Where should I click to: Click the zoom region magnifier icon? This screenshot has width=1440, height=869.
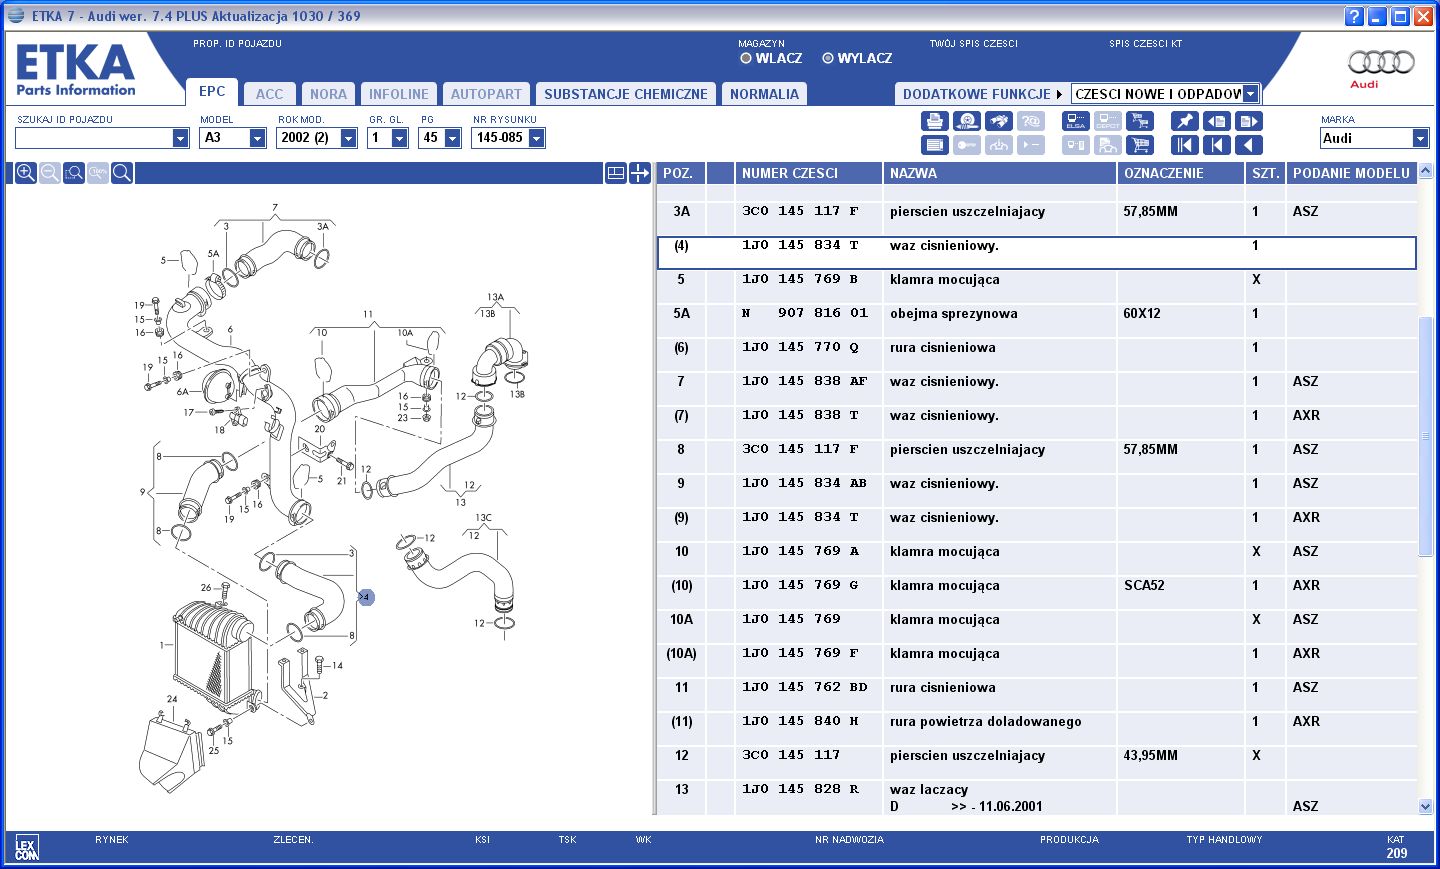coord(74,173)
